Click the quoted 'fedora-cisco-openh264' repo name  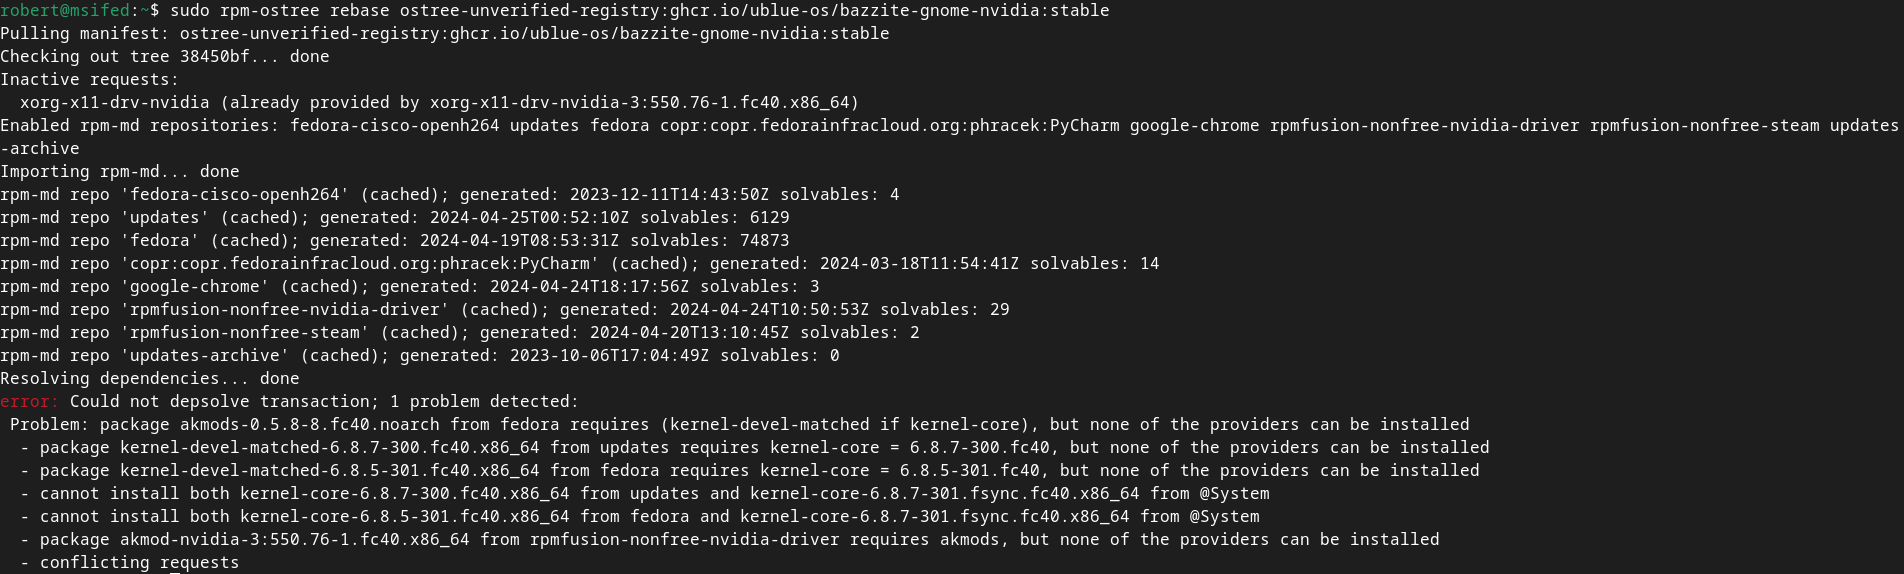(235, 195)
